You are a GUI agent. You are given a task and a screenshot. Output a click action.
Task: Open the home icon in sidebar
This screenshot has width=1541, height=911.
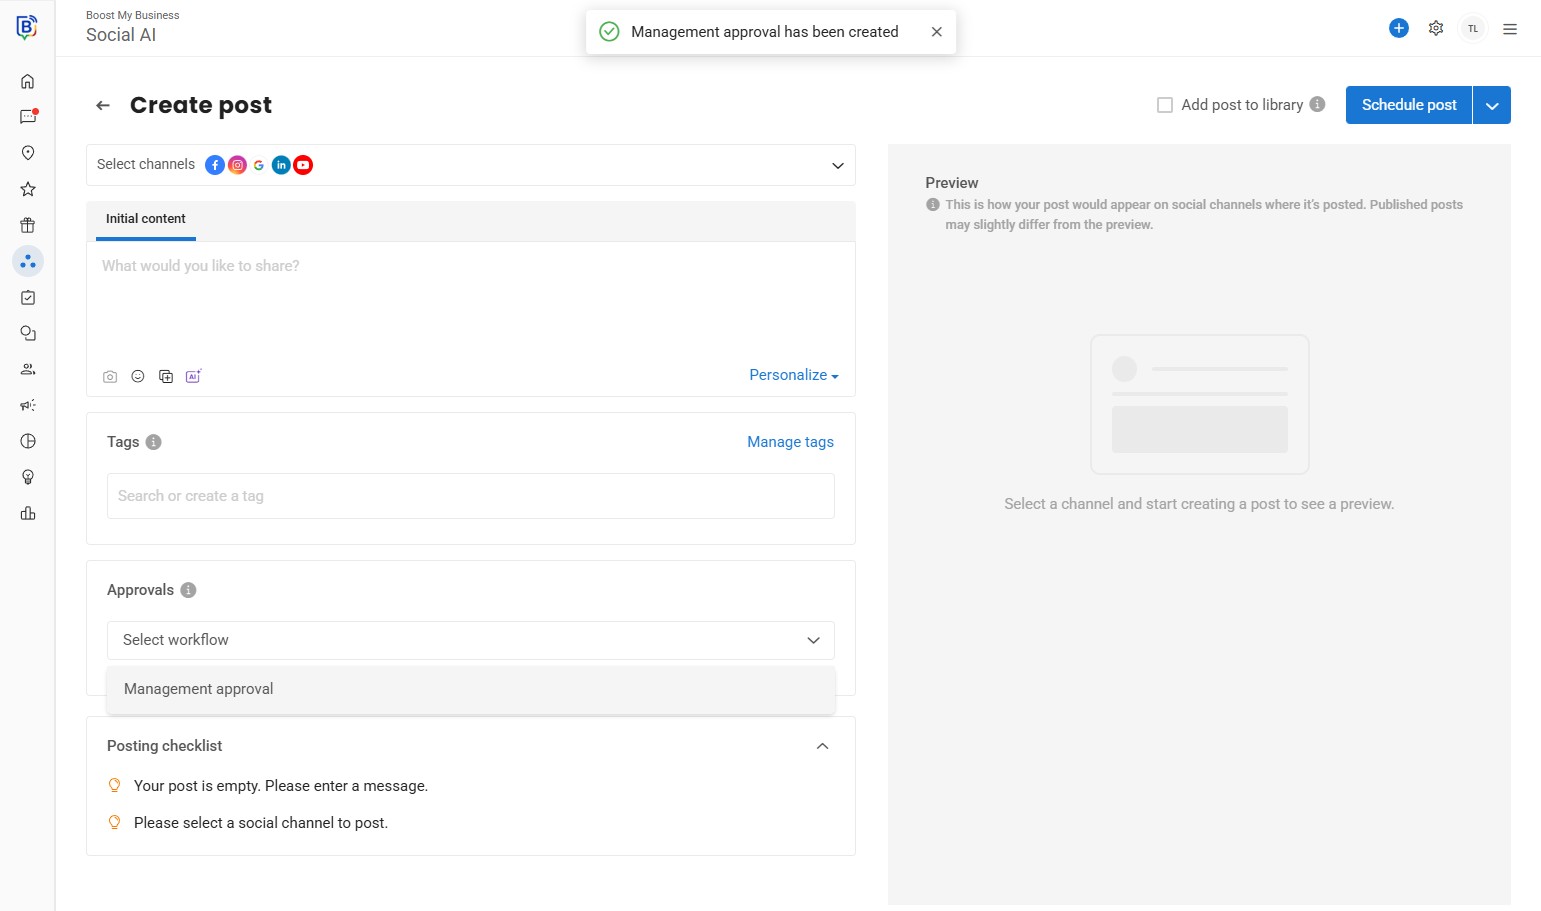(x=28, y=82)
